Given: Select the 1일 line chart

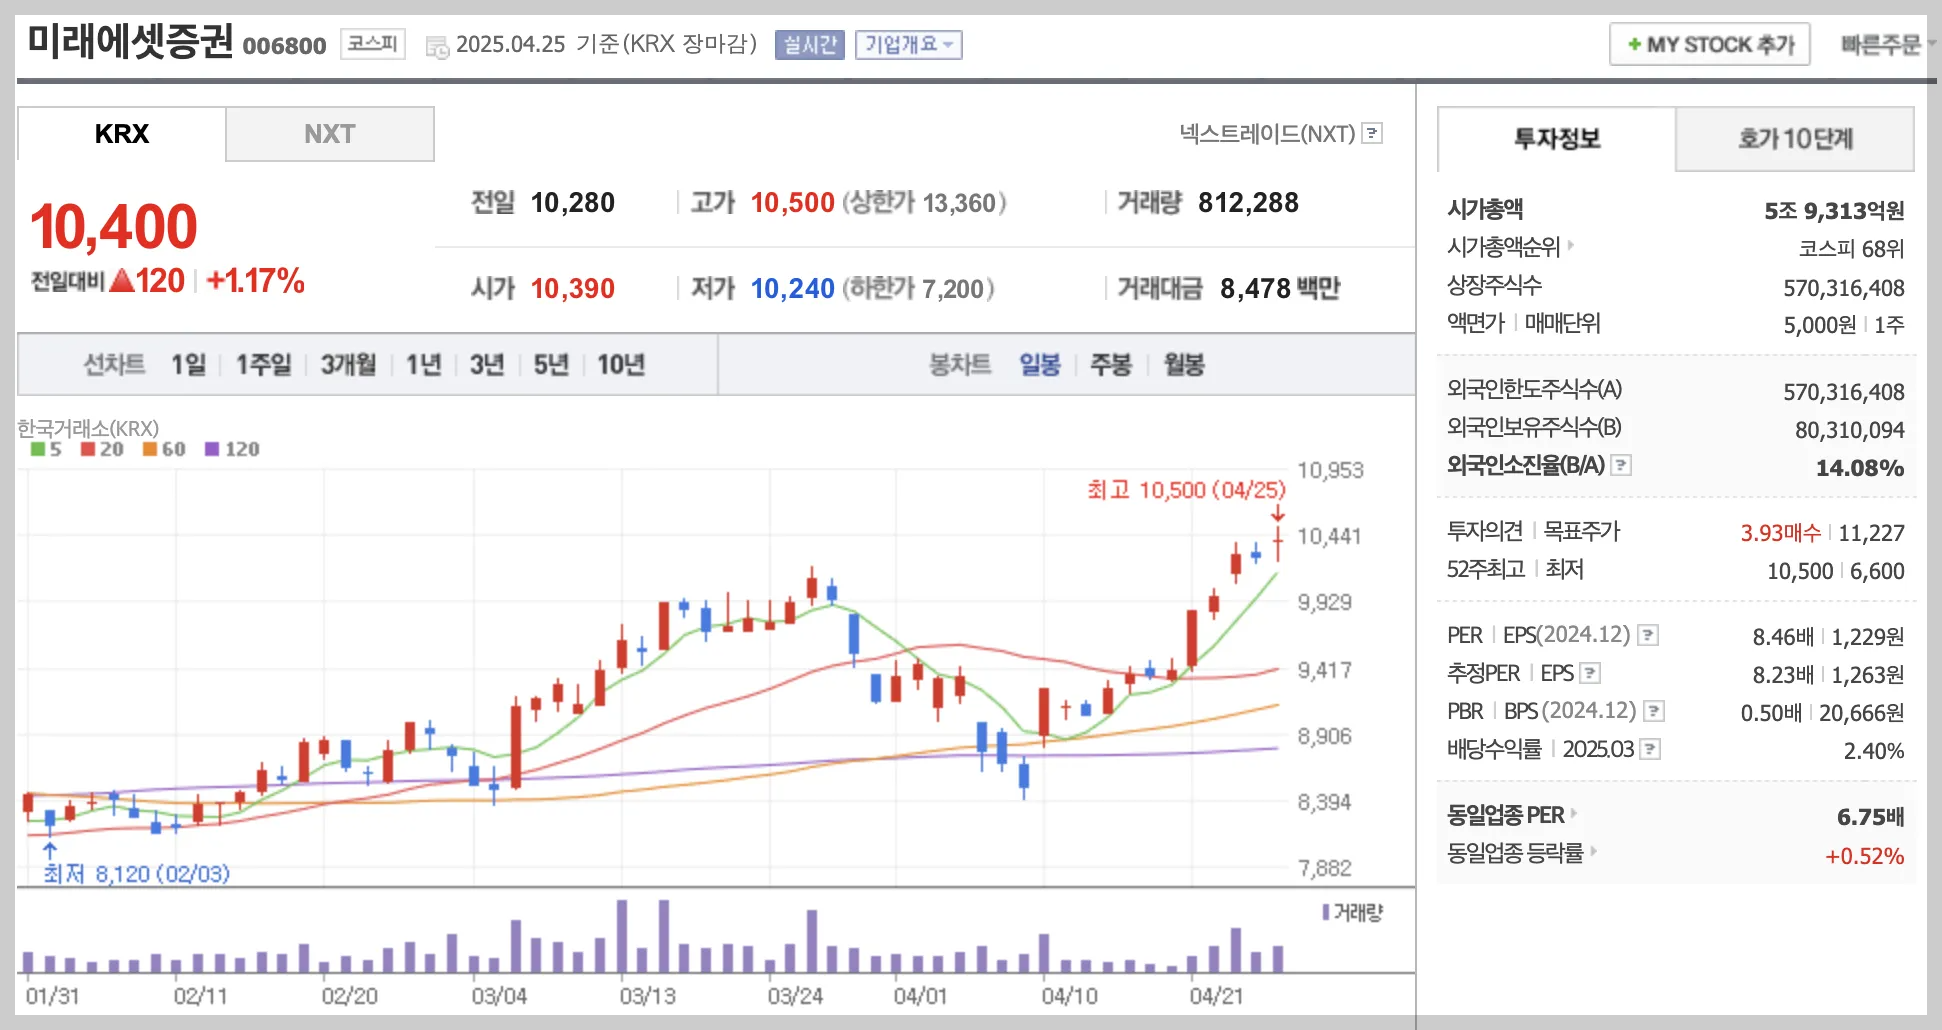Looking at the screenshot, I should pos(188,365).
